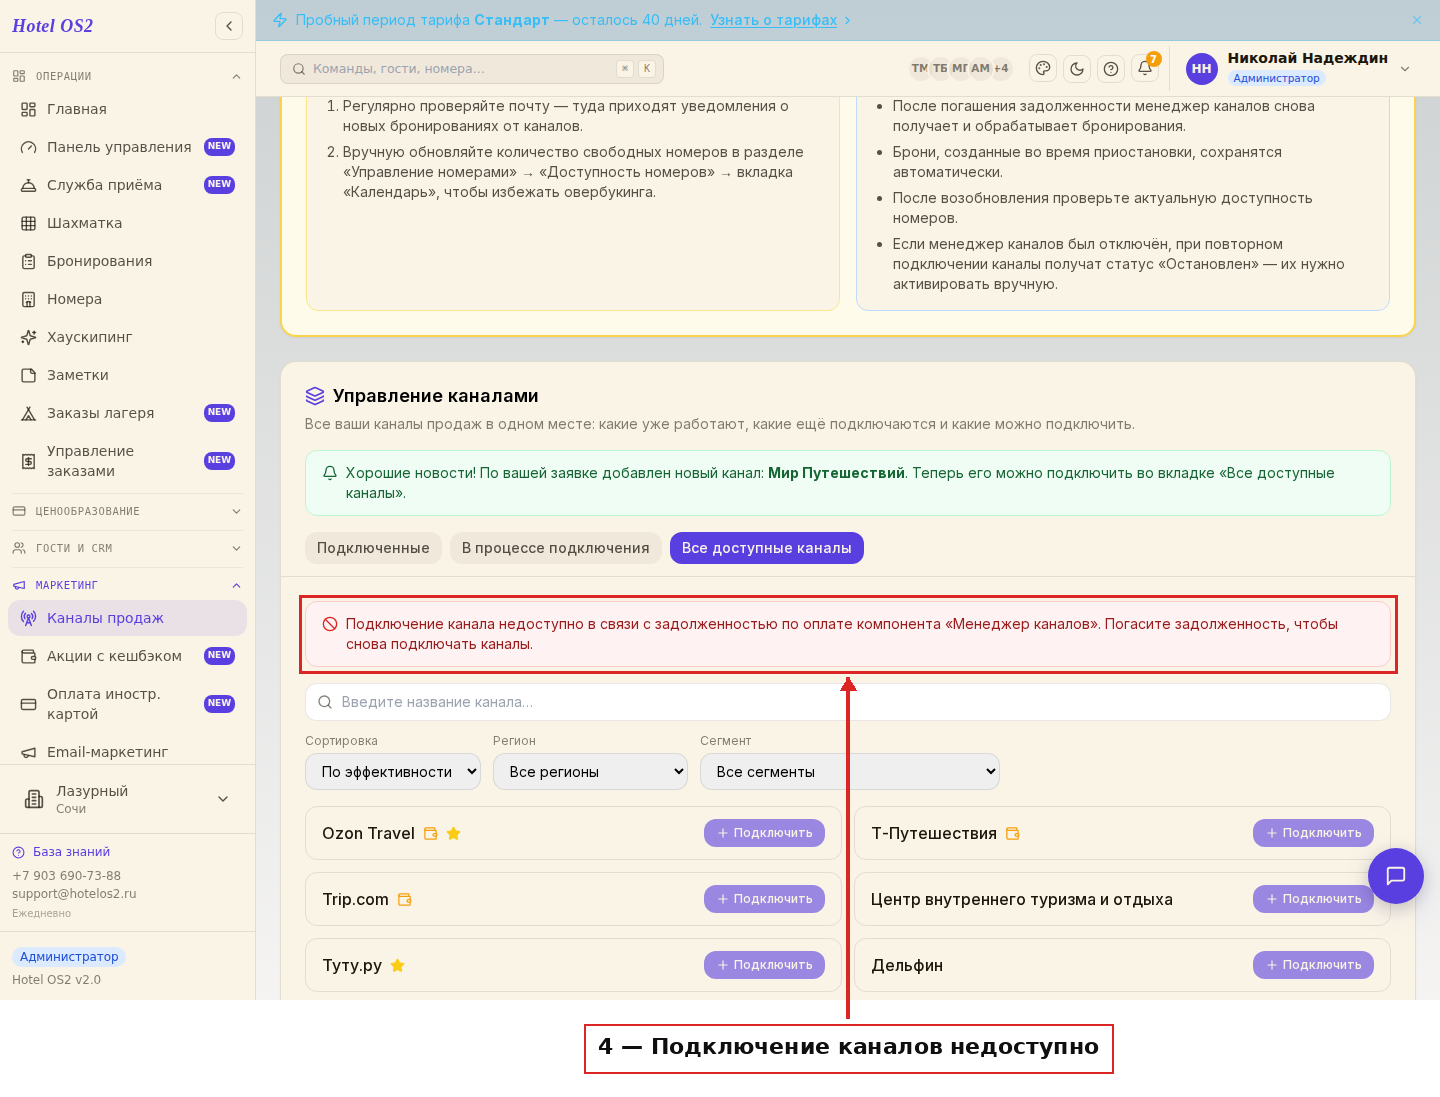Open the Все сегменты dropdown
The width and height of the screenshot is (1440, 1097).
pyautogui.click(x=850, y=772)
